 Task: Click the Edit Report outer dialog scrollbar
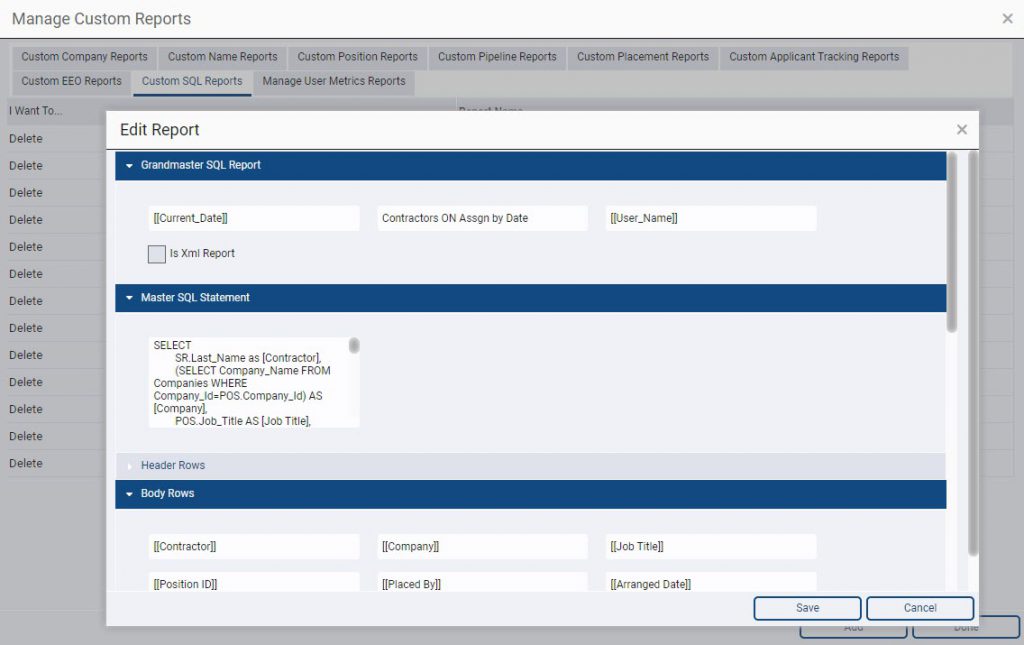point(973,353)
